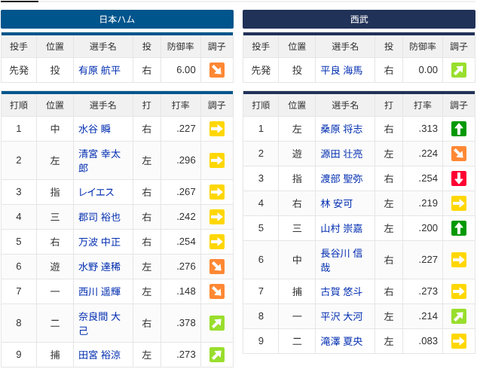Open player link 山村 崇嘉
The image size is (480, 369).
click(x=341, y=229)
